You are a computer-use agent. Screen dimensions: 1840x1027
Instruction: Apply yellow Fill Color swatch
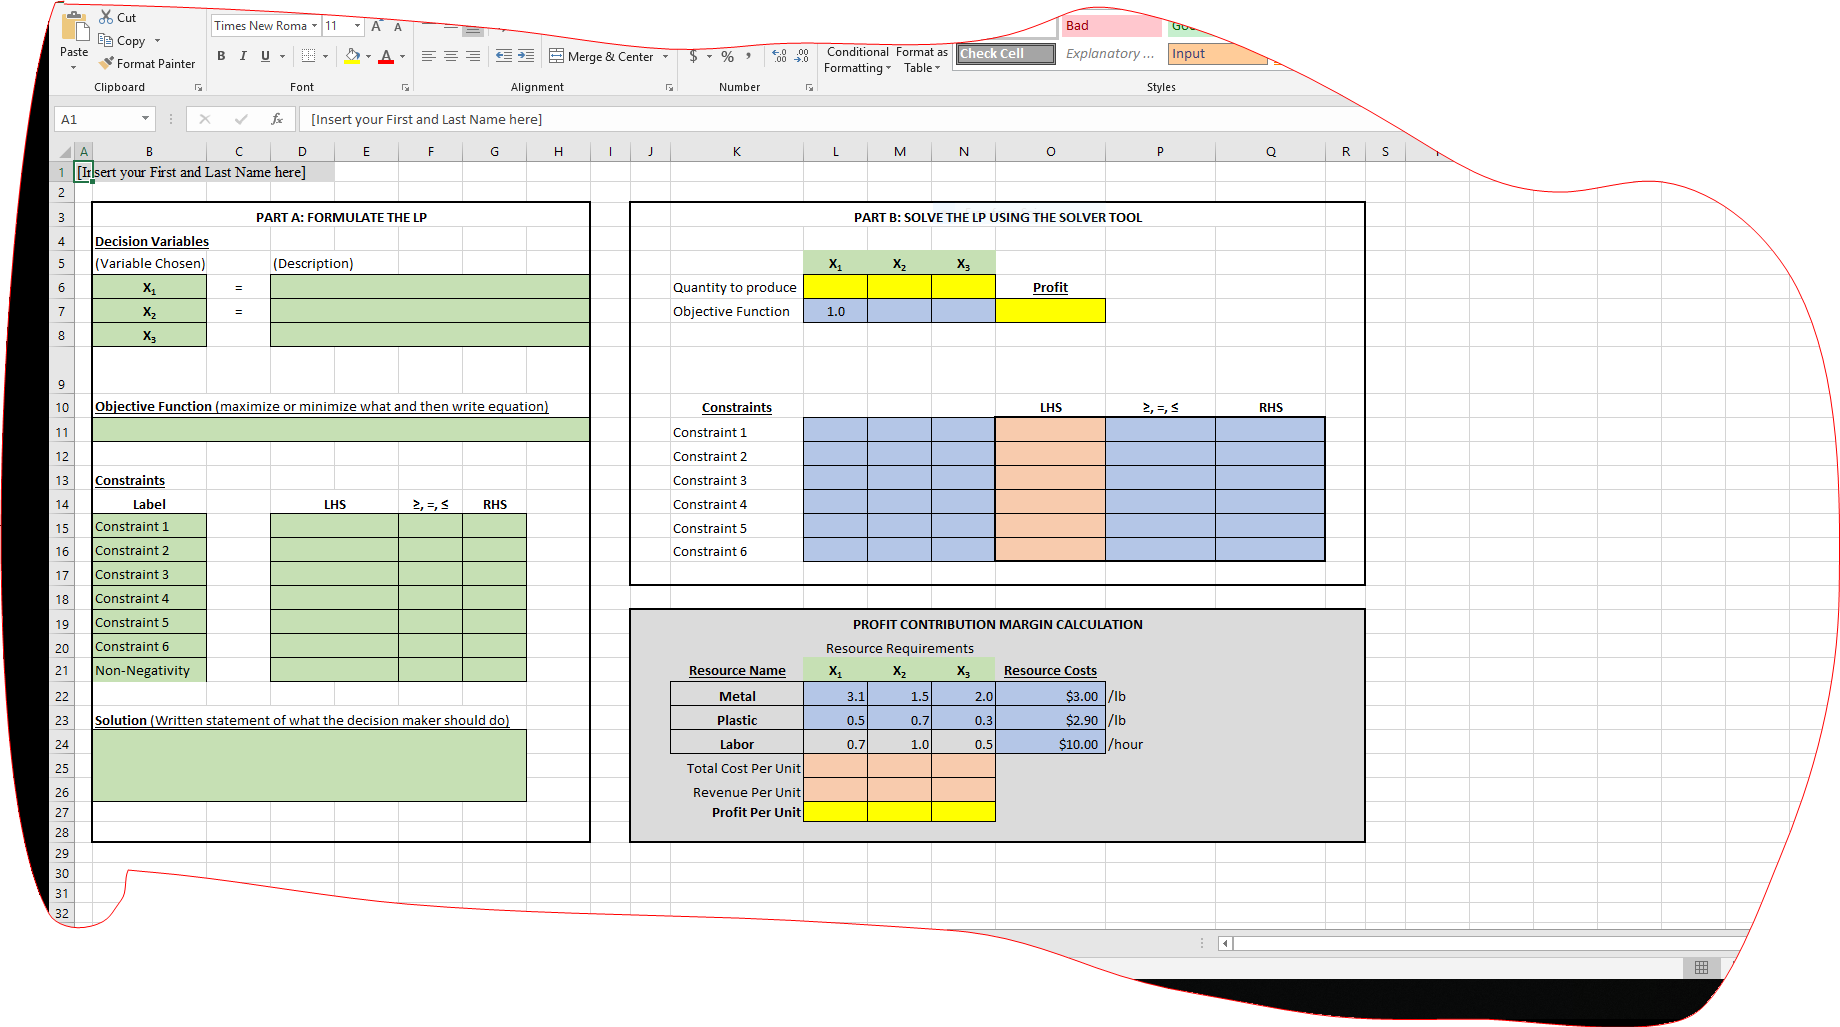[352, 56]
